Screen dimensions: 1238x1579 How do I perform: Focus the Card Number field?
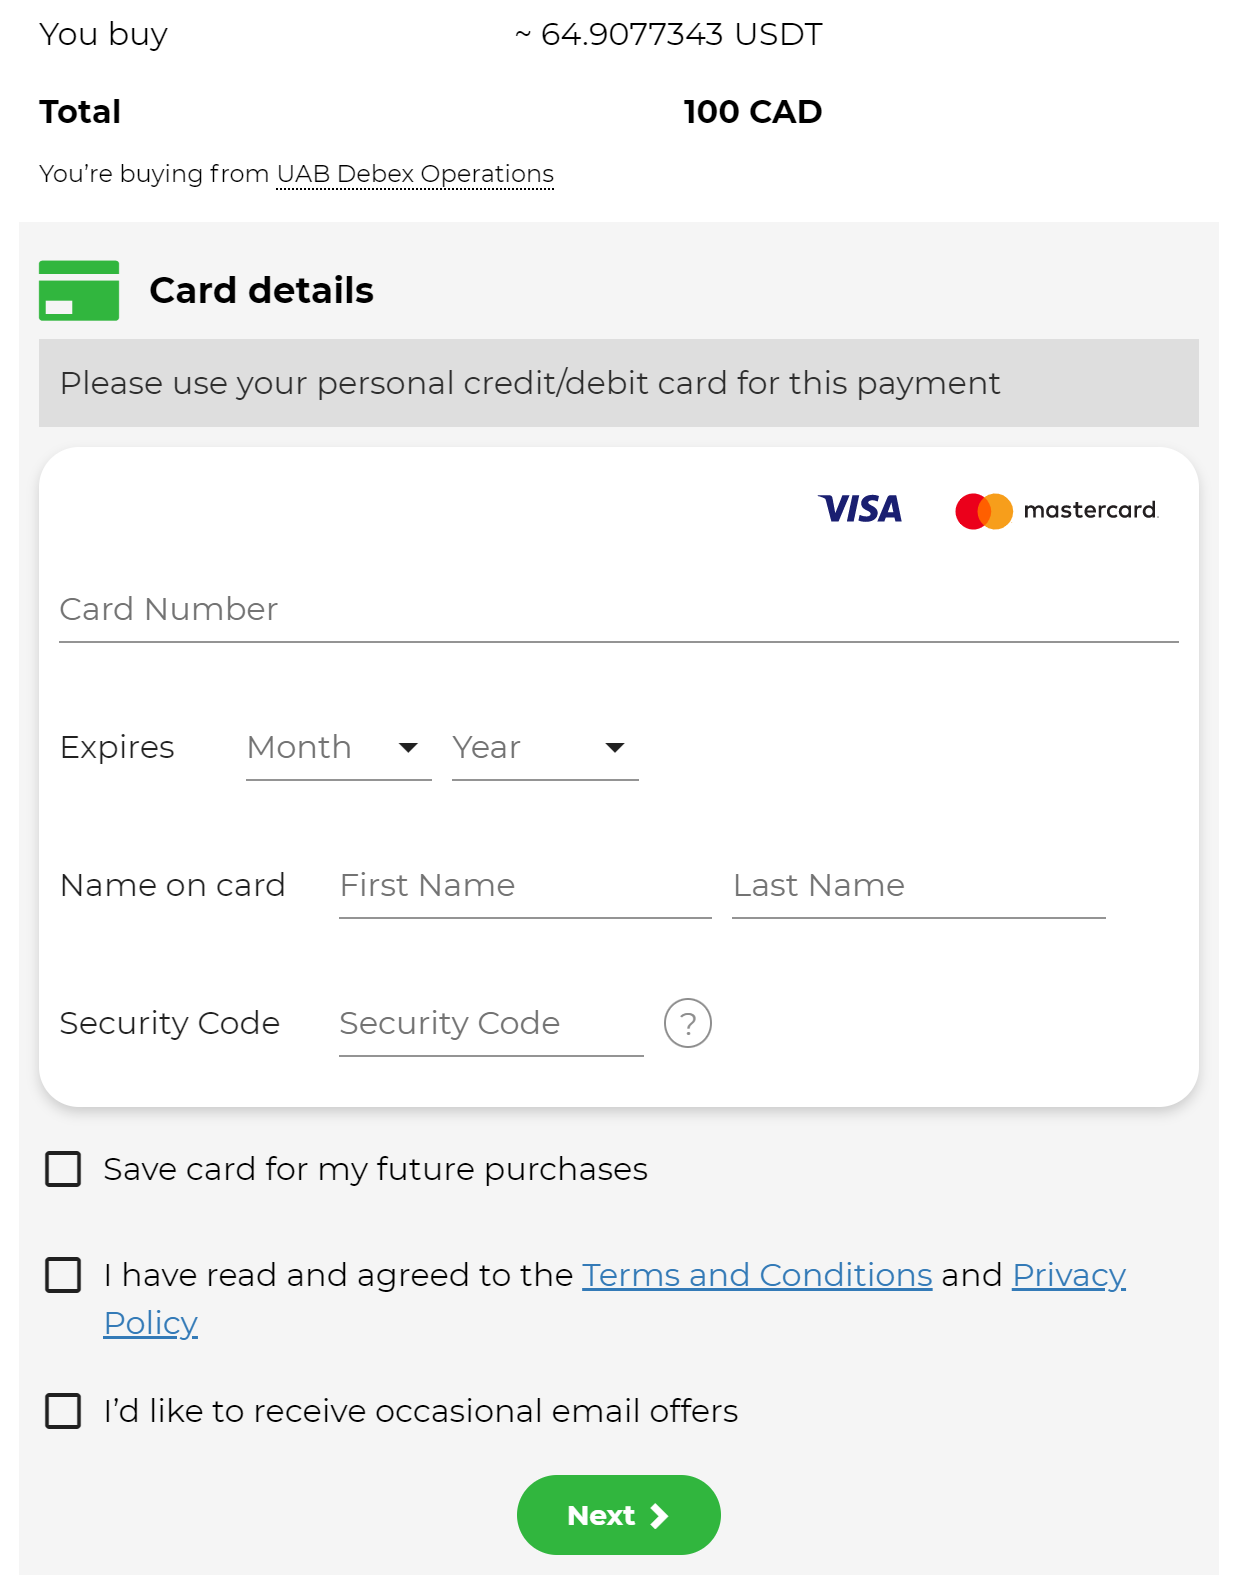(618, 609)
